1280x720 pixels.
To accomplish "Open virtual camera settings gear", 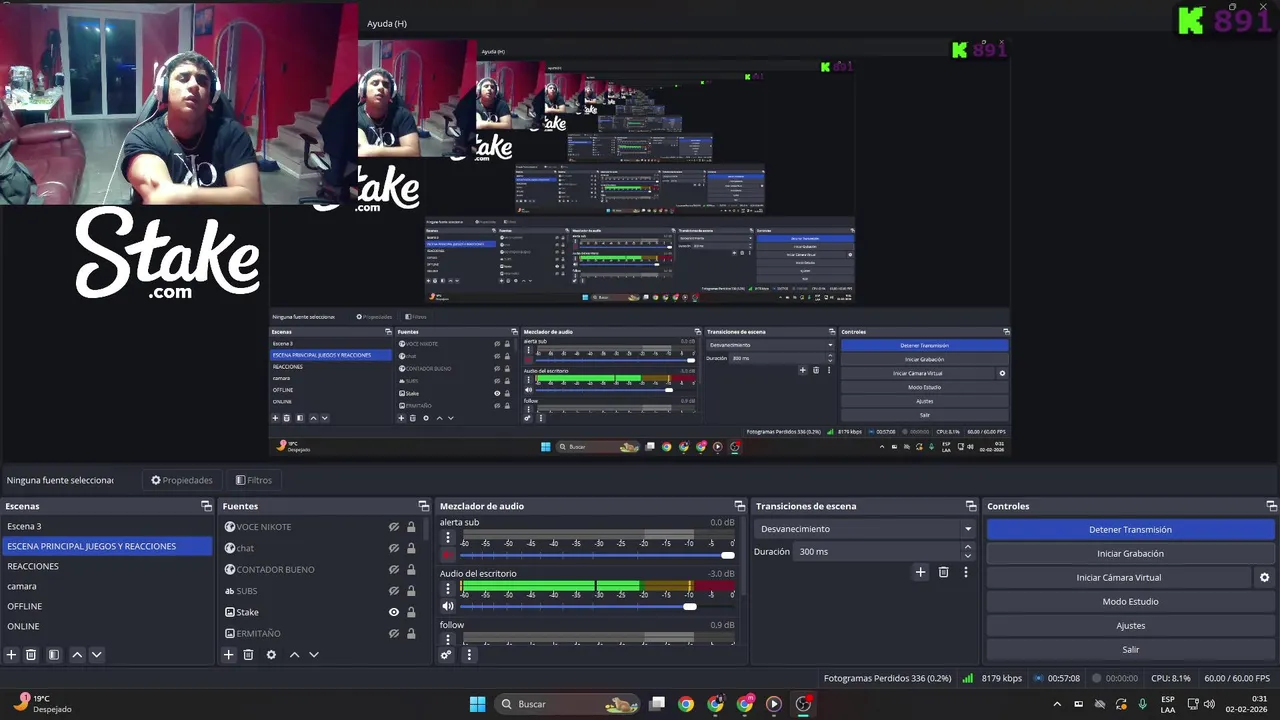I will pos(1264,578).
